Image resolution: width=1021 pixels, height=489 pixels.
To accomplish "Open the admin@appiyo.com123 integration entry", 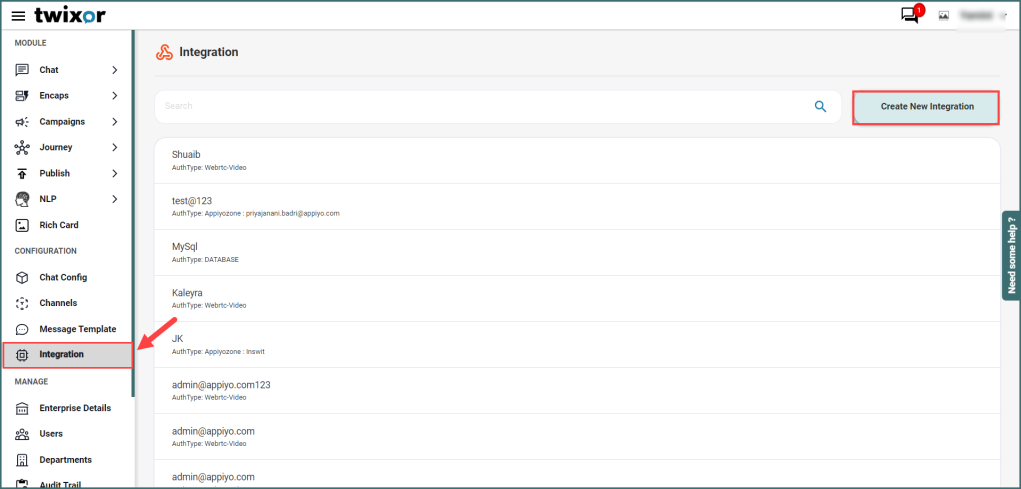I will point(577,391).
